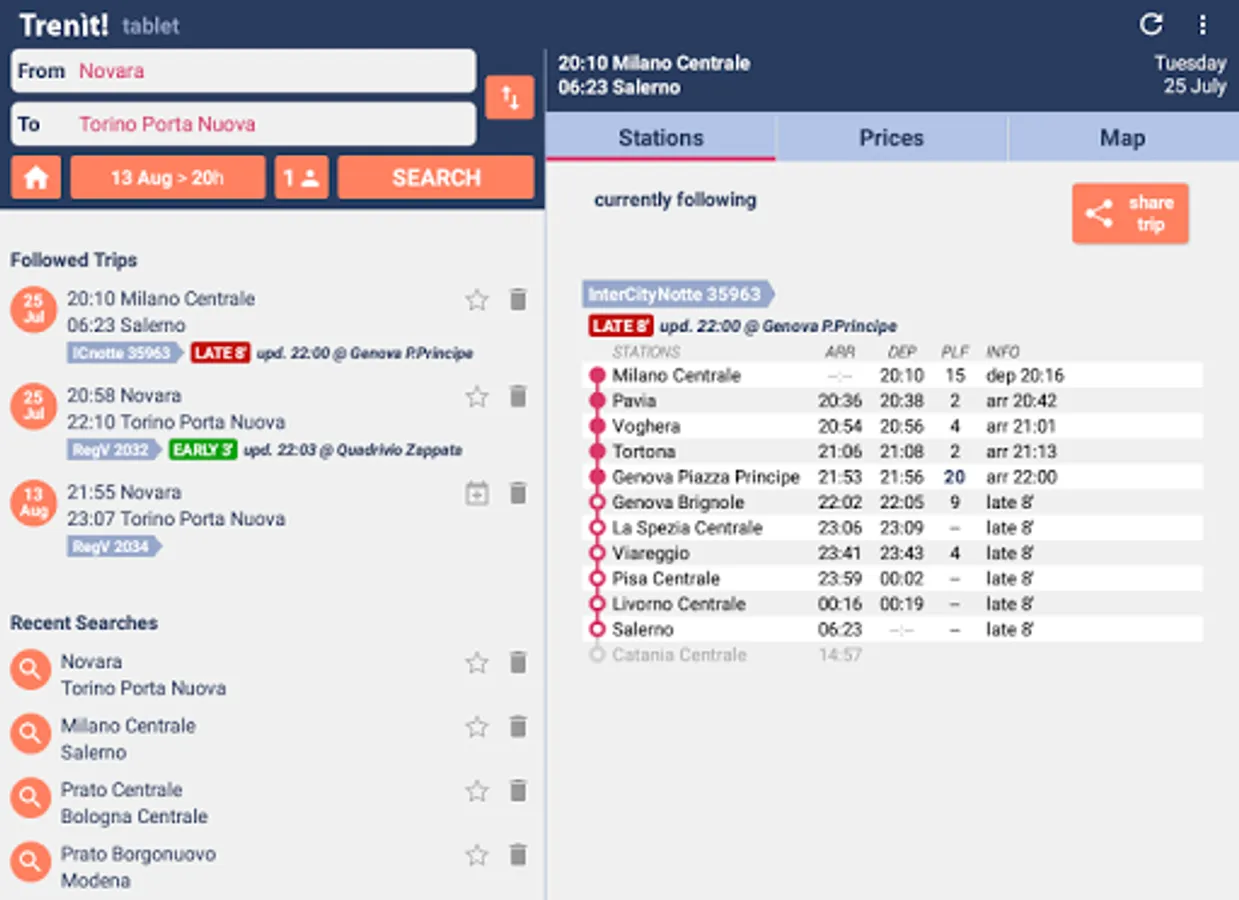The width and height of the screenshot is (1239, 900).
Task: Open the passenger count selector
Action: point(301,178)
